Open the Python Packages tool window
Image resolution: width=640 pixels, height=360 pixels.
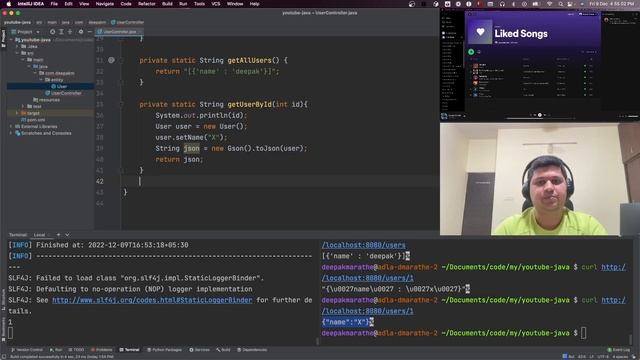164,350
